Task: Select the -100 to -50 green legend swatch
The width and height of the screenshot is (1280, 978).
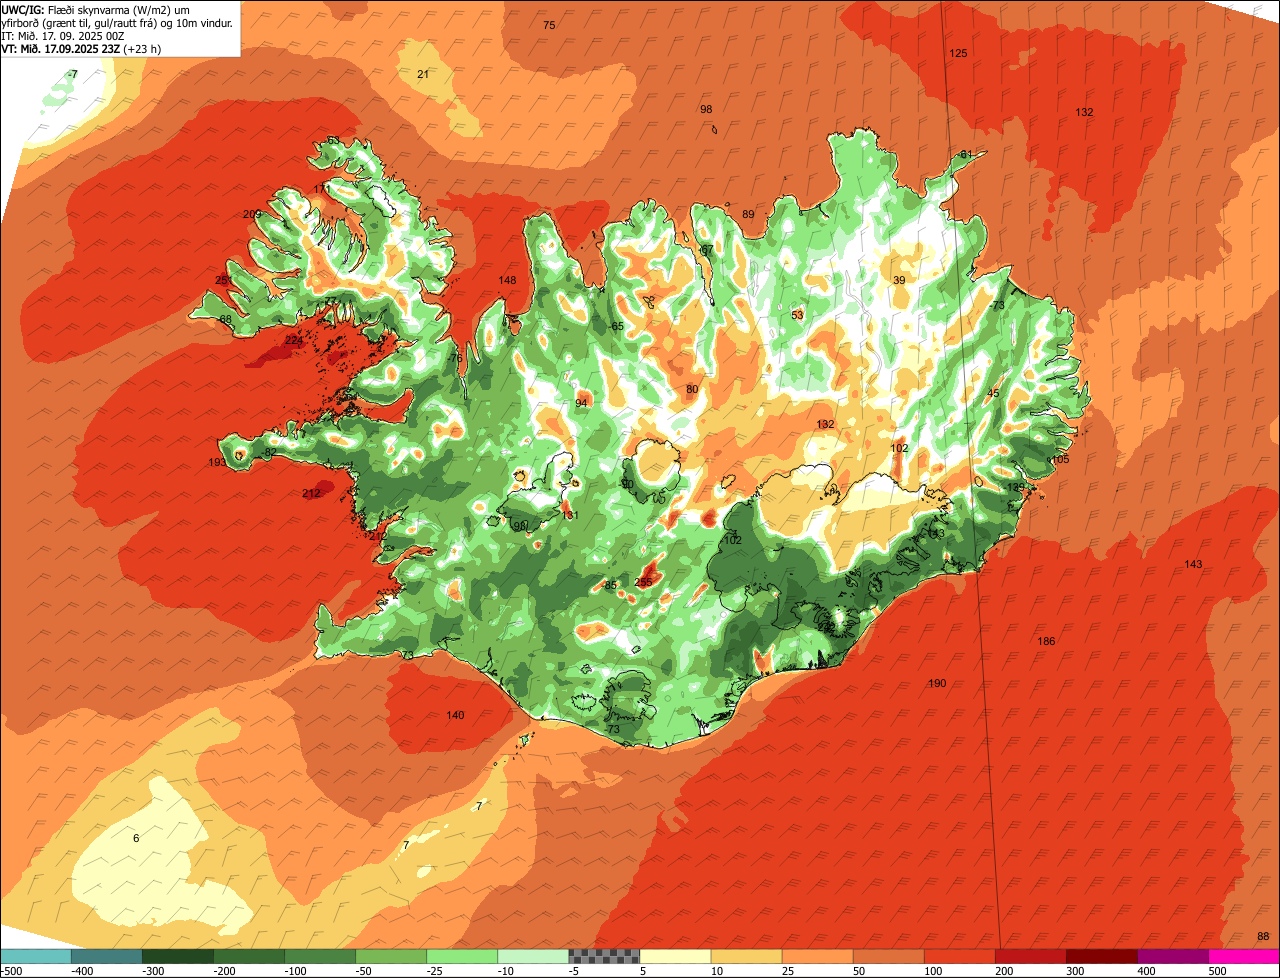Action: [319, 956]
